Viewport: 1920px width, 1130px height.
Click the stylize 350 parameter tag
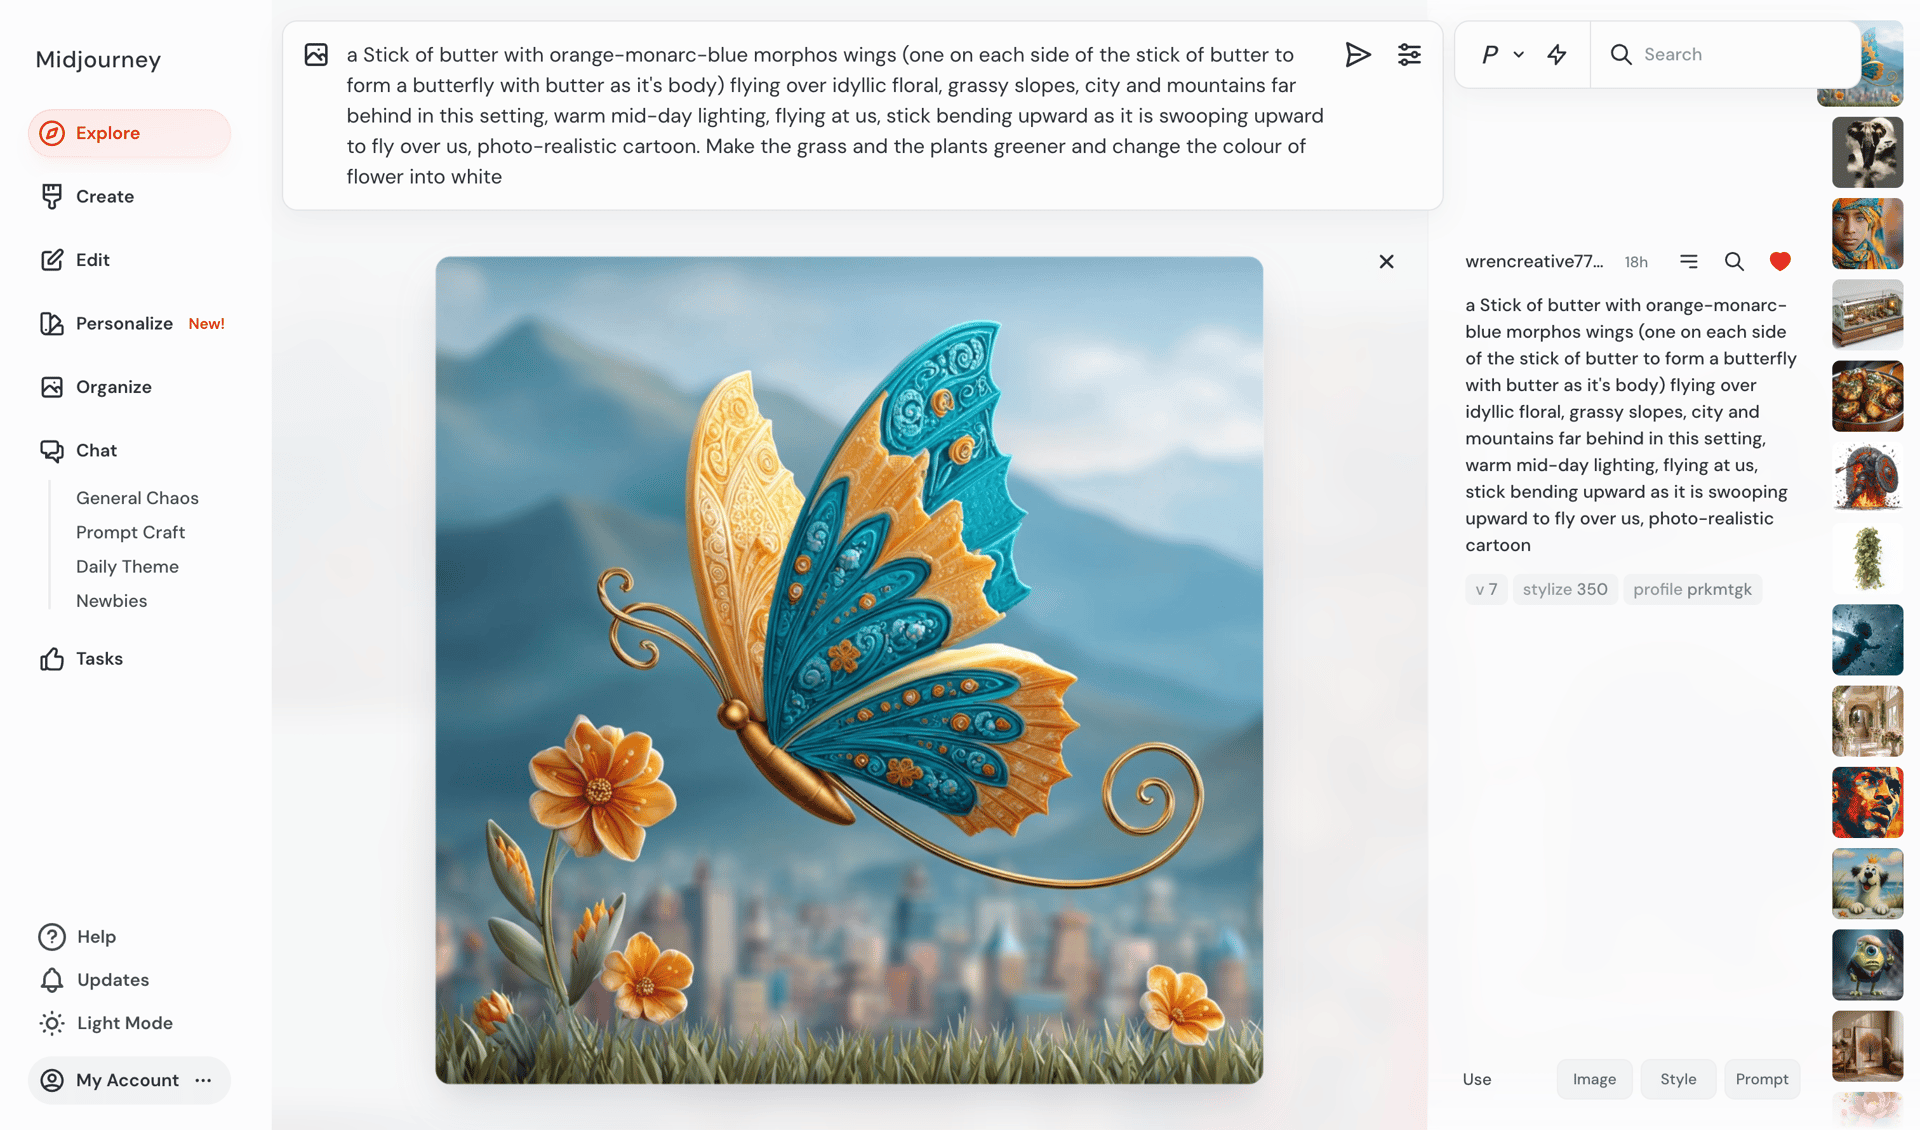pos(1564,589)
